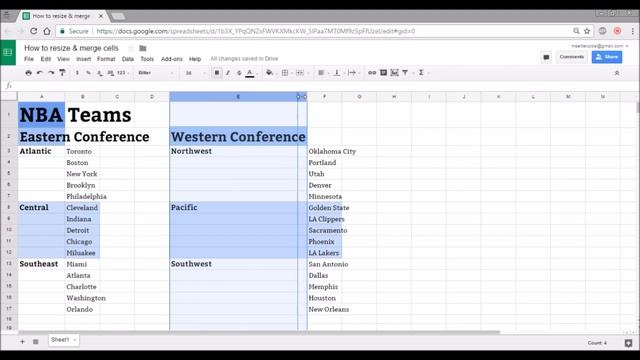The image size is (640, 360).
Task: Click the Western Conference cell
Action: click(238, 137)
